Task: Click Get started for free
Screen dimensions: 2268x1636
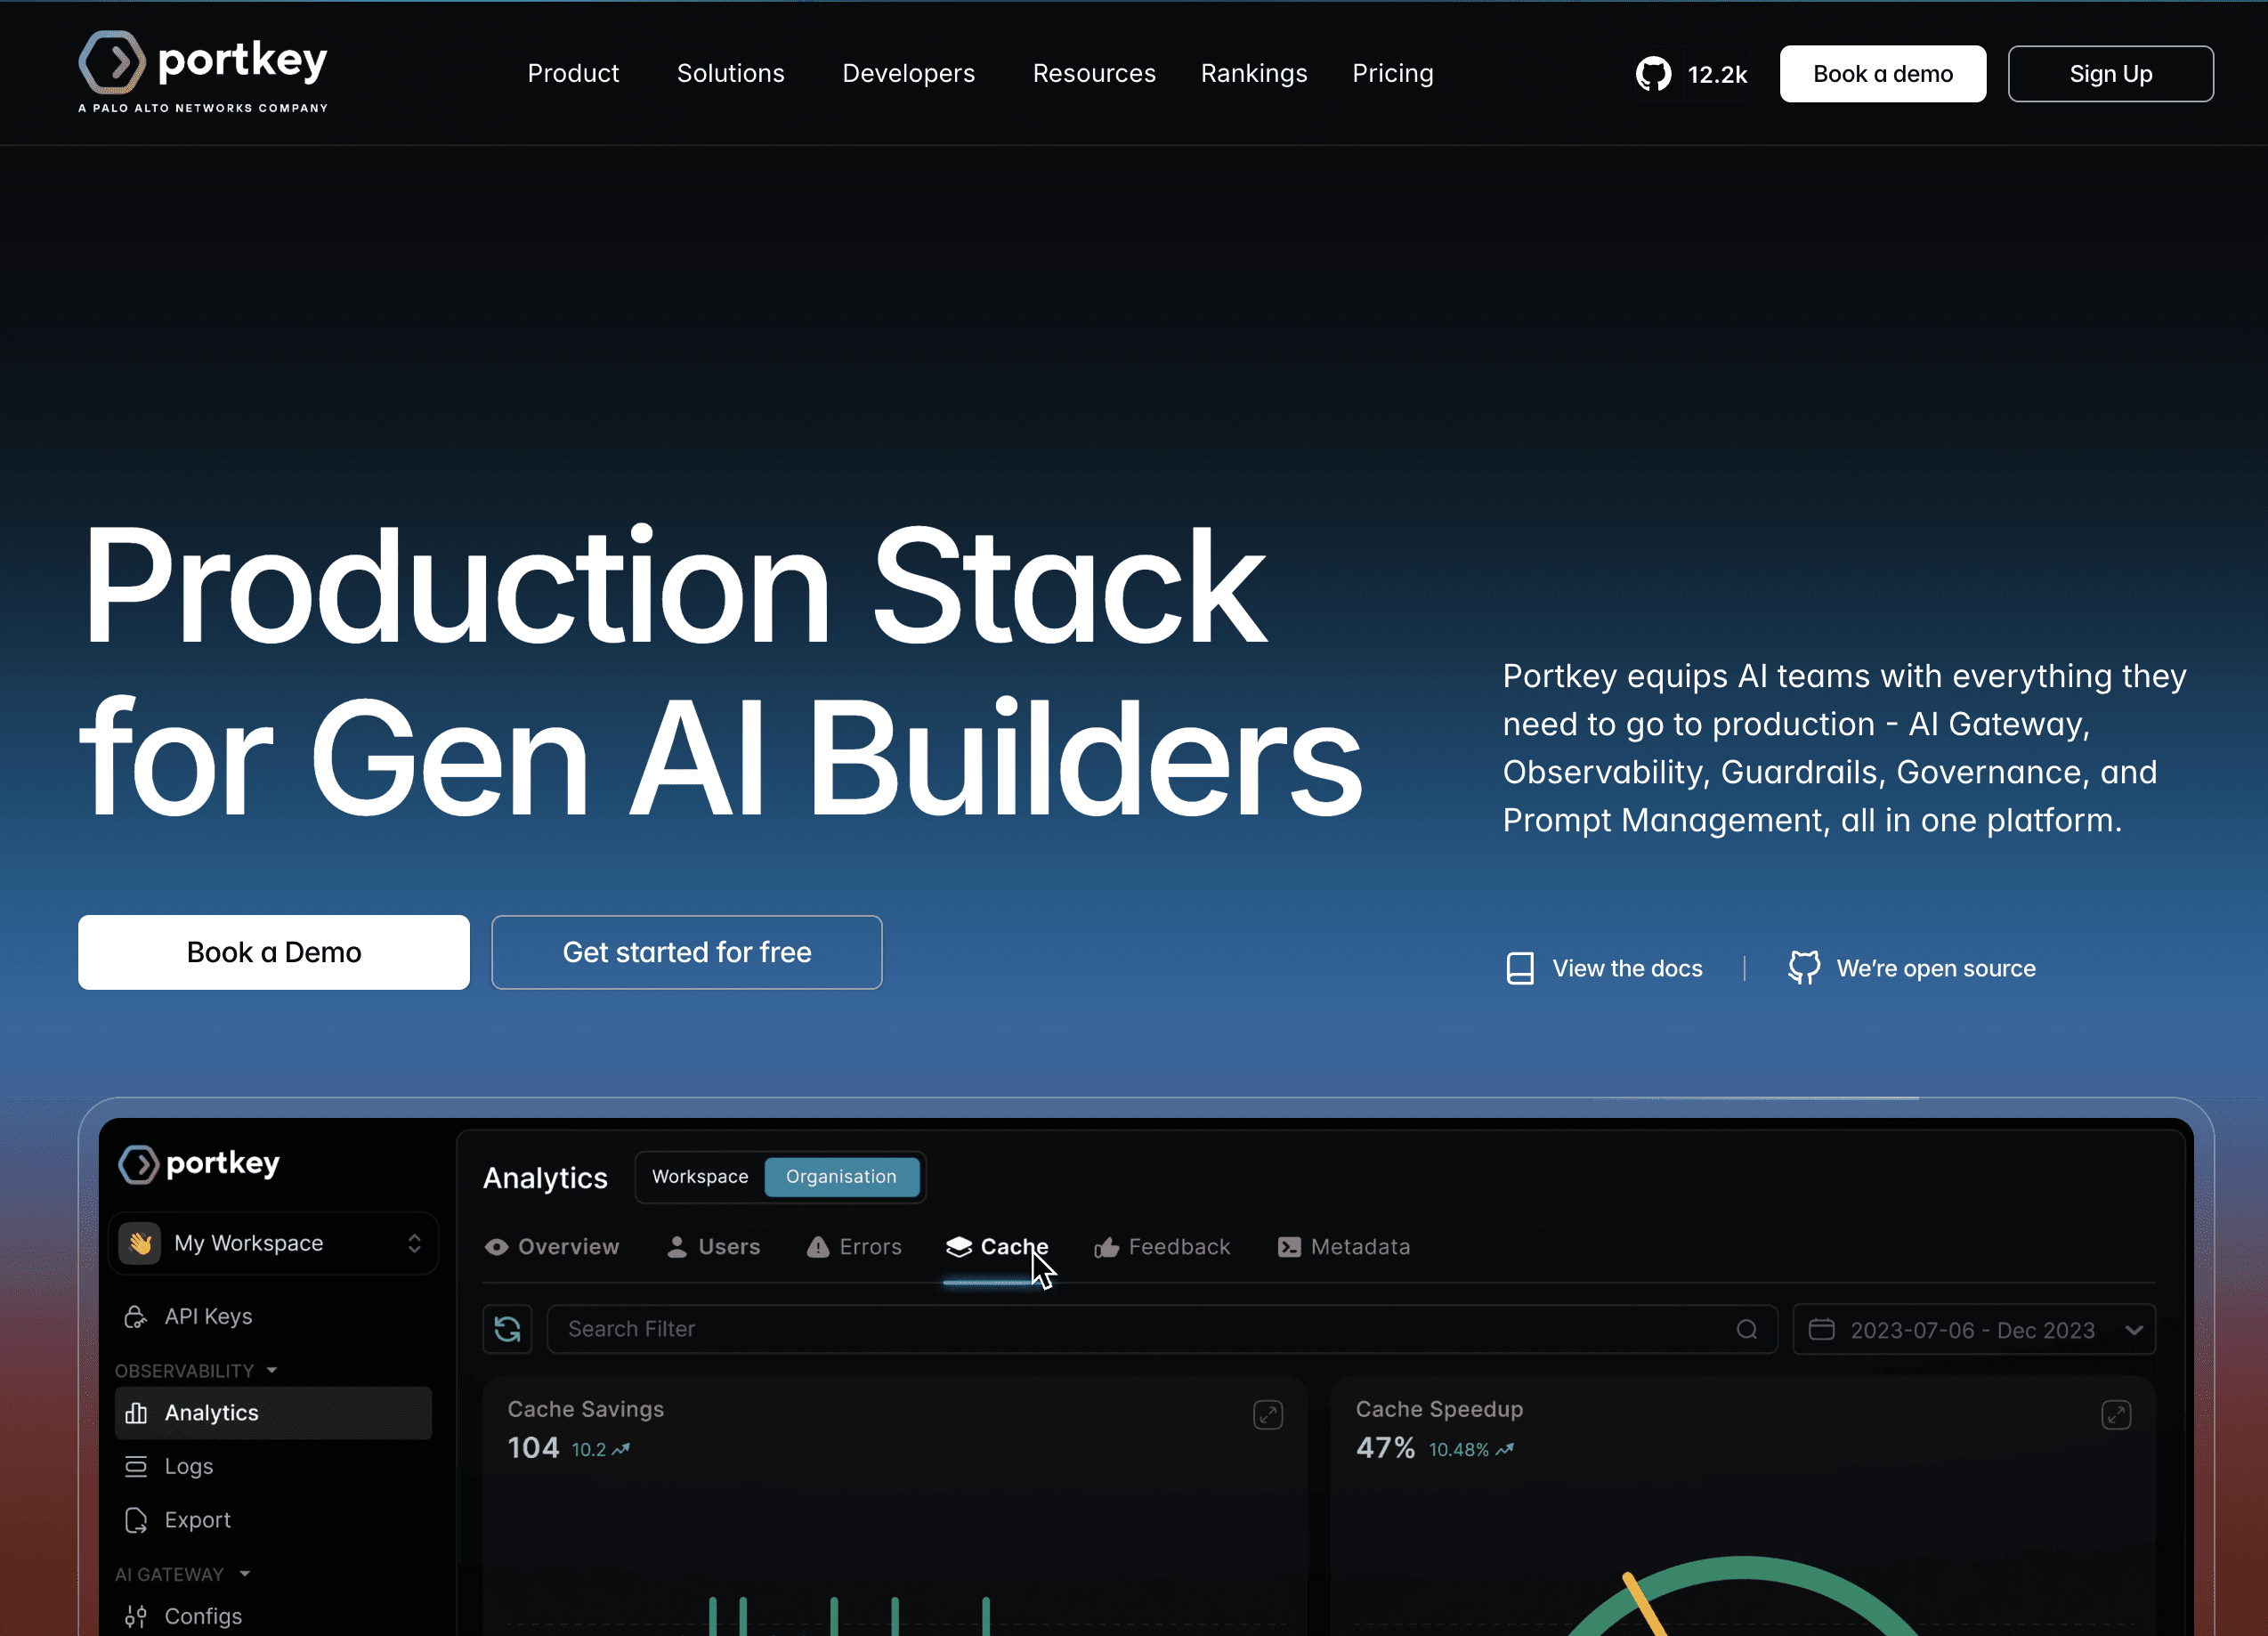Action: [687, 952]
